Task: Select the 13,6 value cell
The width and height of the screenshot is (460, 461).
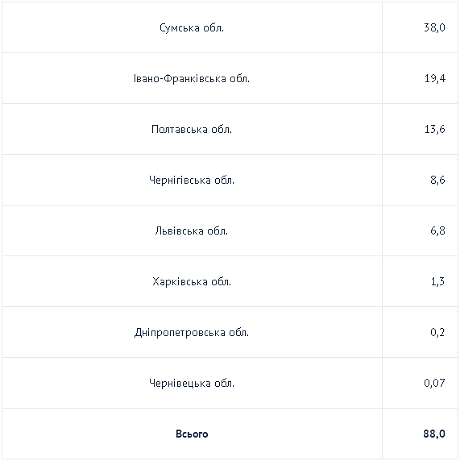Action: [x=420, y=129]
